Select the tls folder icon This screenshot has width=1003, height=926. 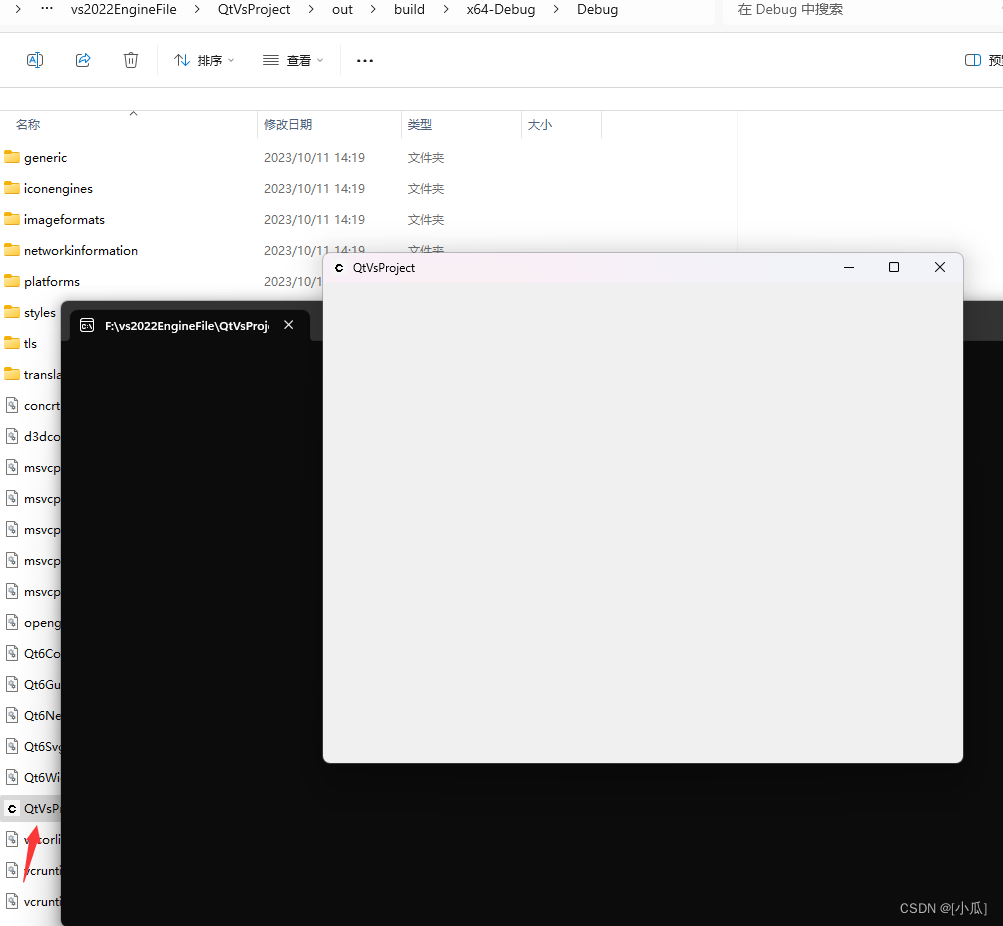click(x=12, y=343)
